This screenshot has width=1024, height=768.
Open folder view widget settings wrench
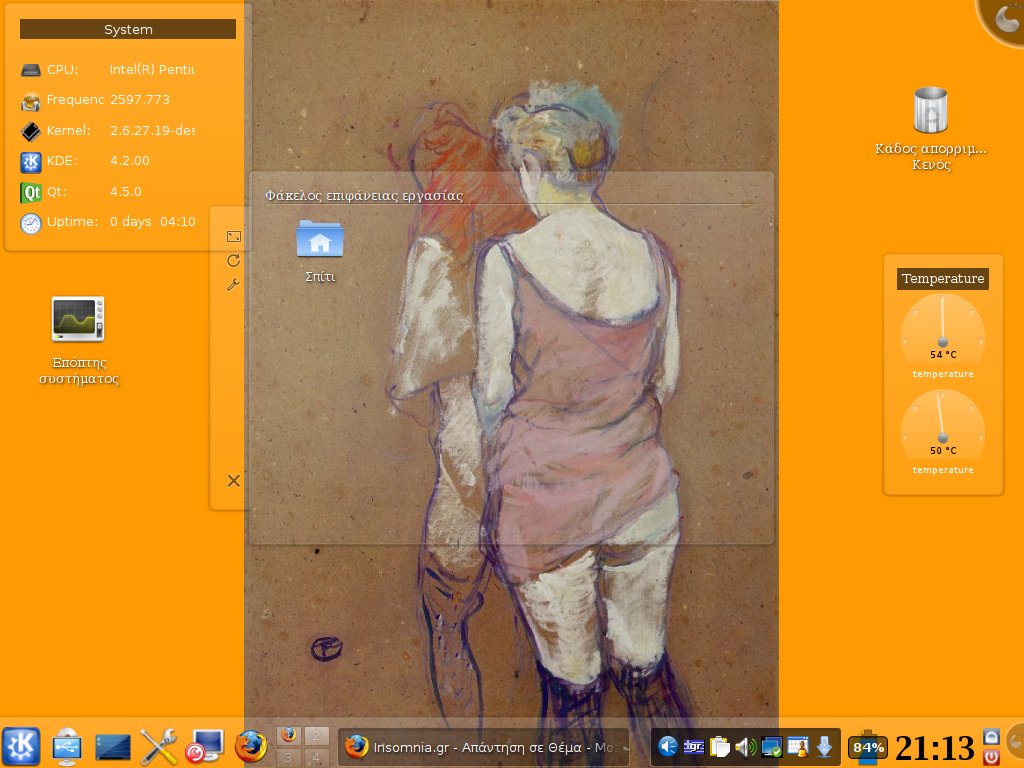click(233, 284)
